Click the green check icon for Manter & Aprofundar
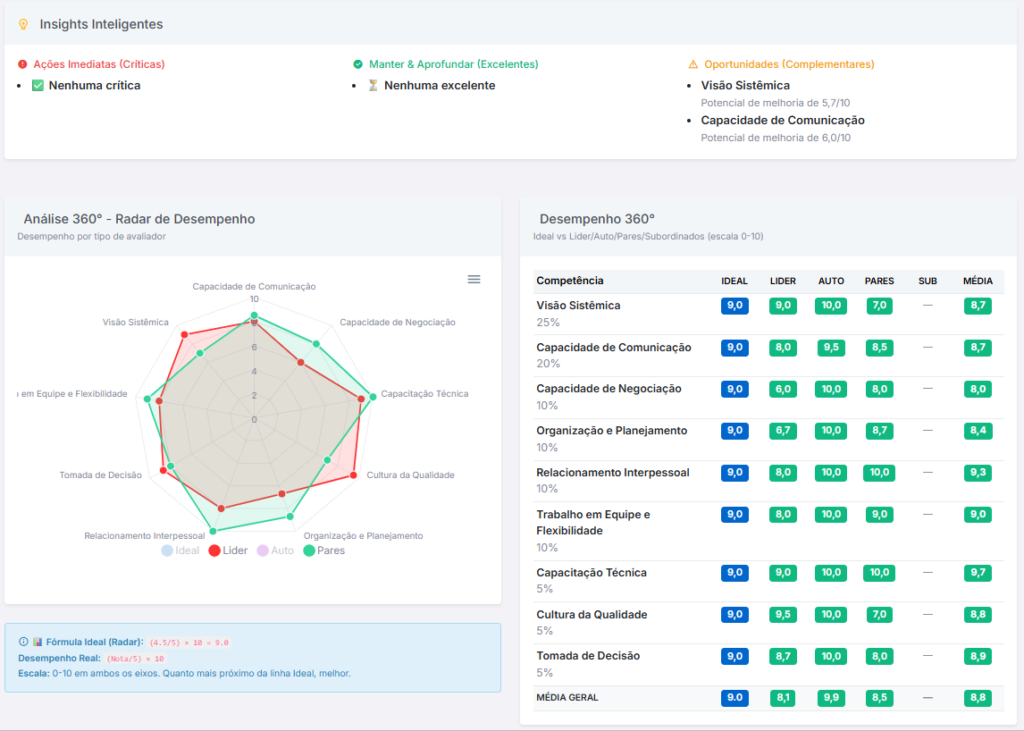The height and width of the screenshot is (731, 1024). click(358, 64)
